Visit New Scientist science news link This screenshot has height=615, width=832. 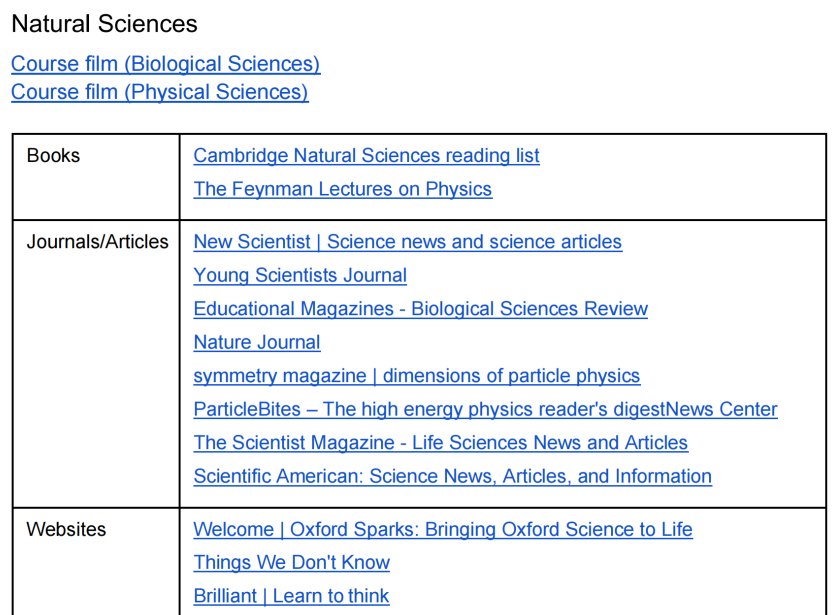coord(408,241)
